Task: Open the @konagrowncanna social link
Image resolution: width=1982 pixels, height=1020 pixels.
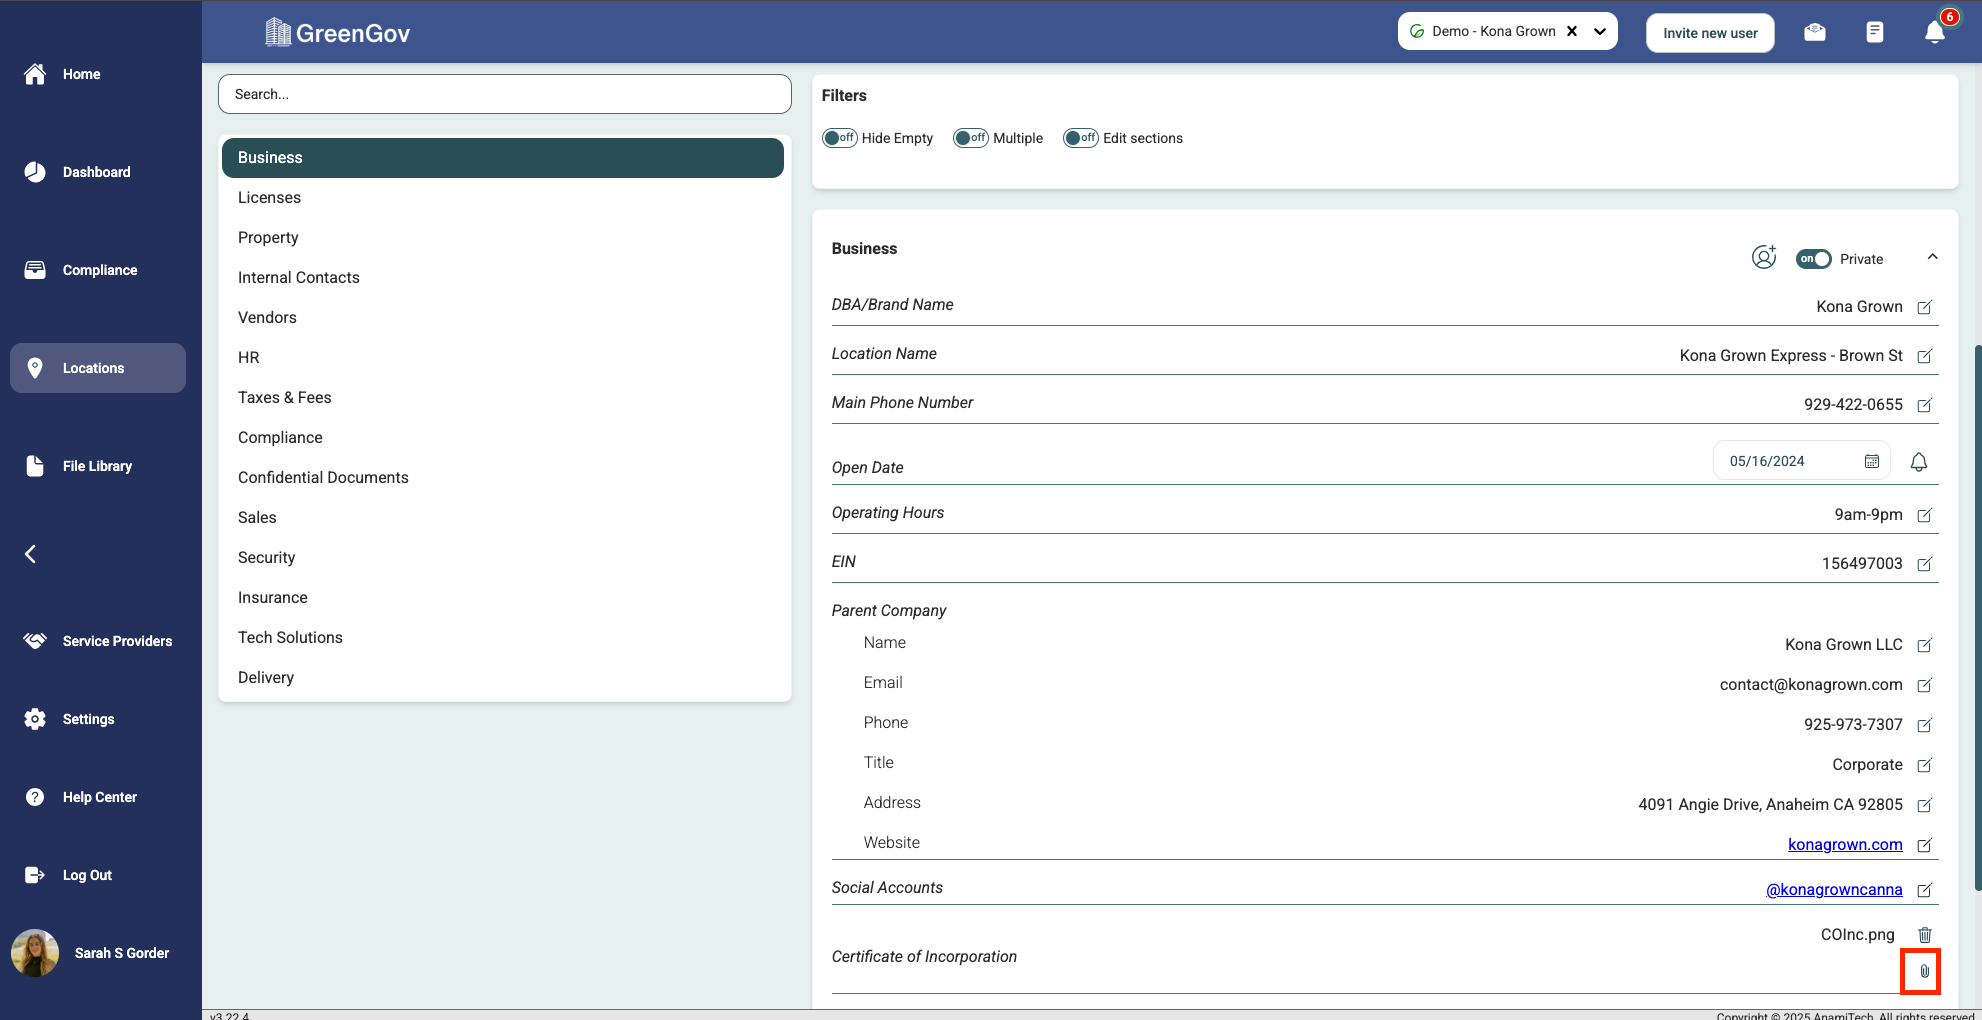Action: click(x=1834, y=889)
